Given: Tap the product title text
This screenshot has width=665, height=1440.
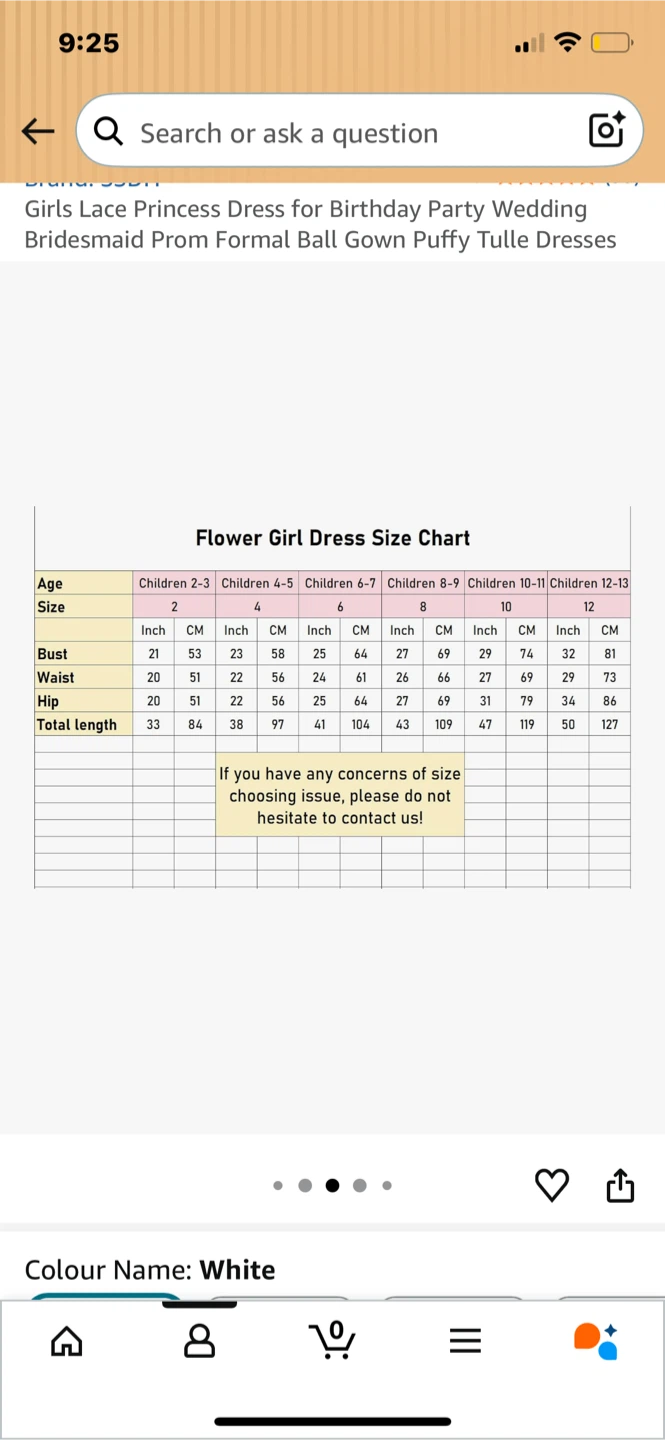Looking at the screenshot, I should 320,224.
